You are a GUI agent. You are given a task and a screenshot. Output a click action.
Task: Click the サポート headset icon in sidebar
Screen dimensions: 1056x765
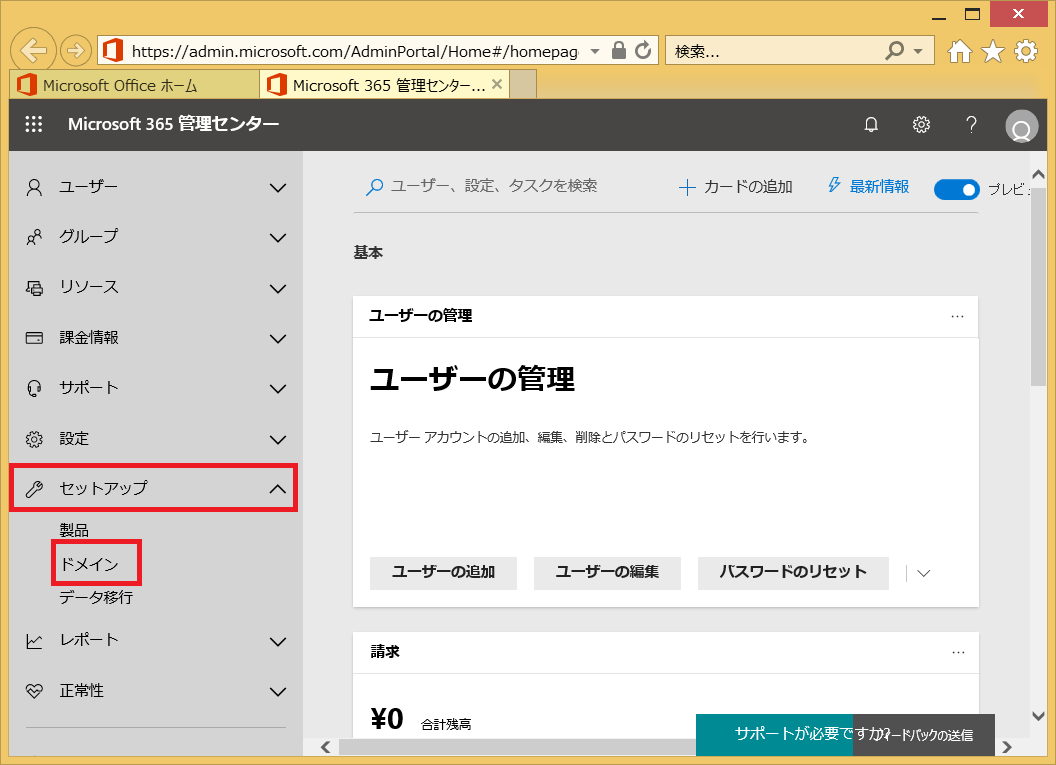coord(34,389)
